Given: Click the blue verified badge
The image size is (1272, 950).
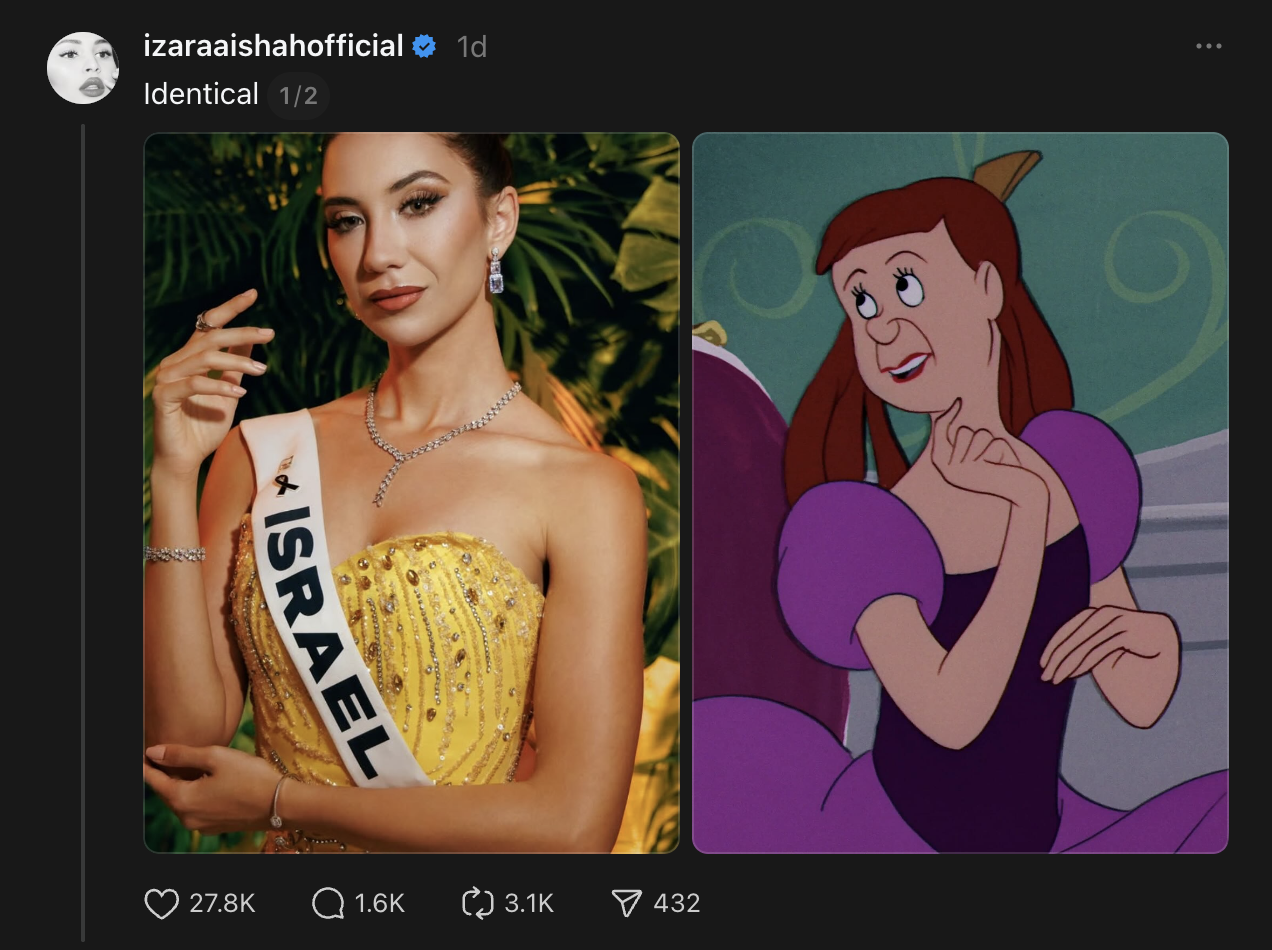Looking at the screenshot, I should coord(424,46).
